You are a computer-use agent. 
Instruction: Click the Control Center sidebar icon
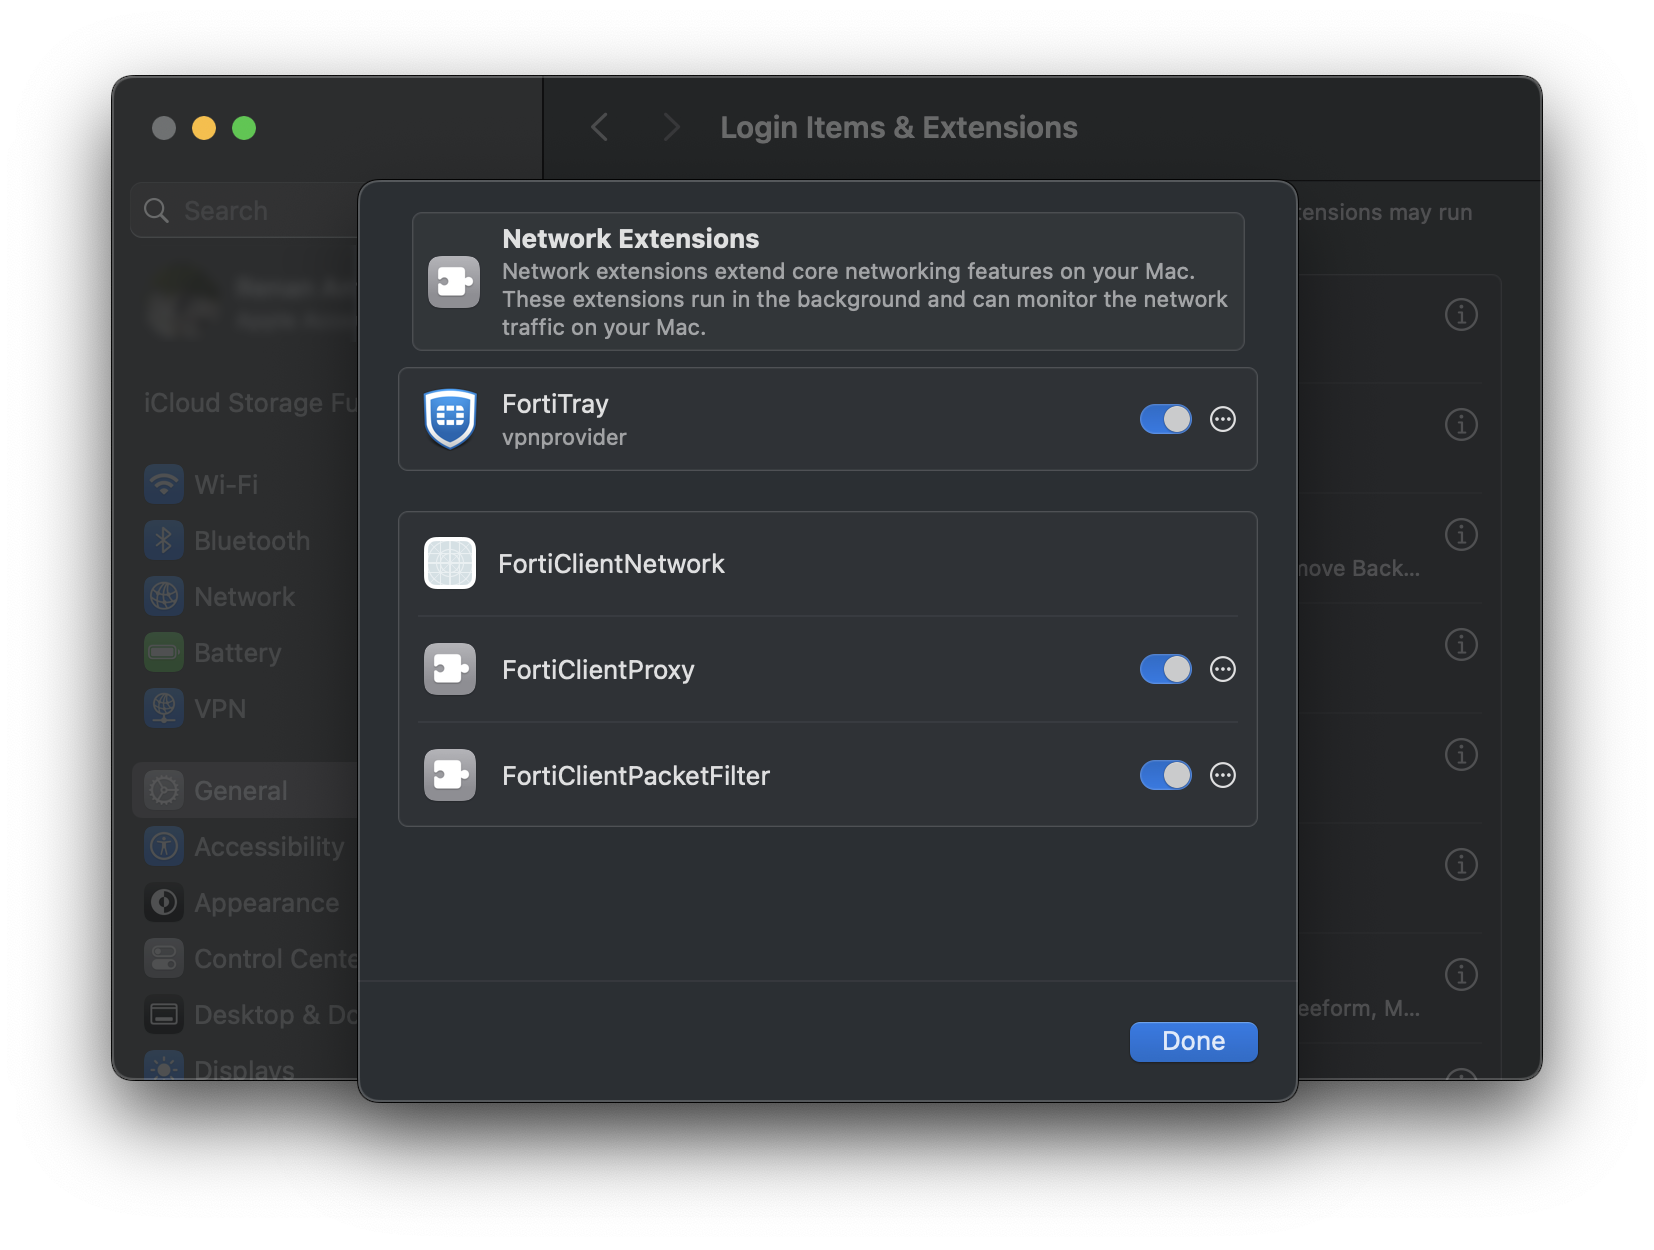(x=164, y=959)
